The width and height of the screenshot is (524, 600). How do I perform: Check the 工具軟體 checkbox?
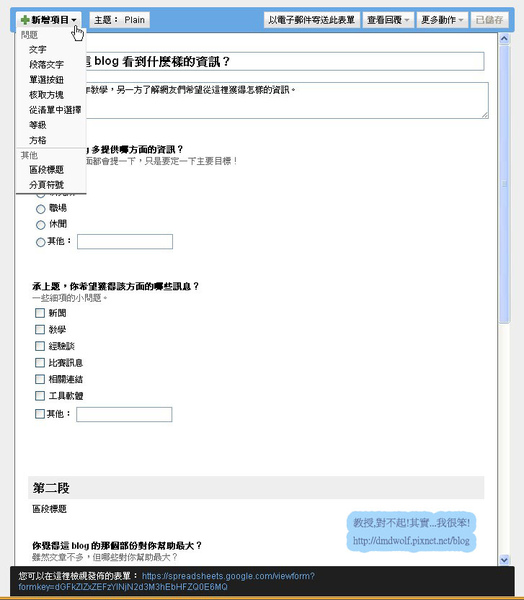(40, 395)
